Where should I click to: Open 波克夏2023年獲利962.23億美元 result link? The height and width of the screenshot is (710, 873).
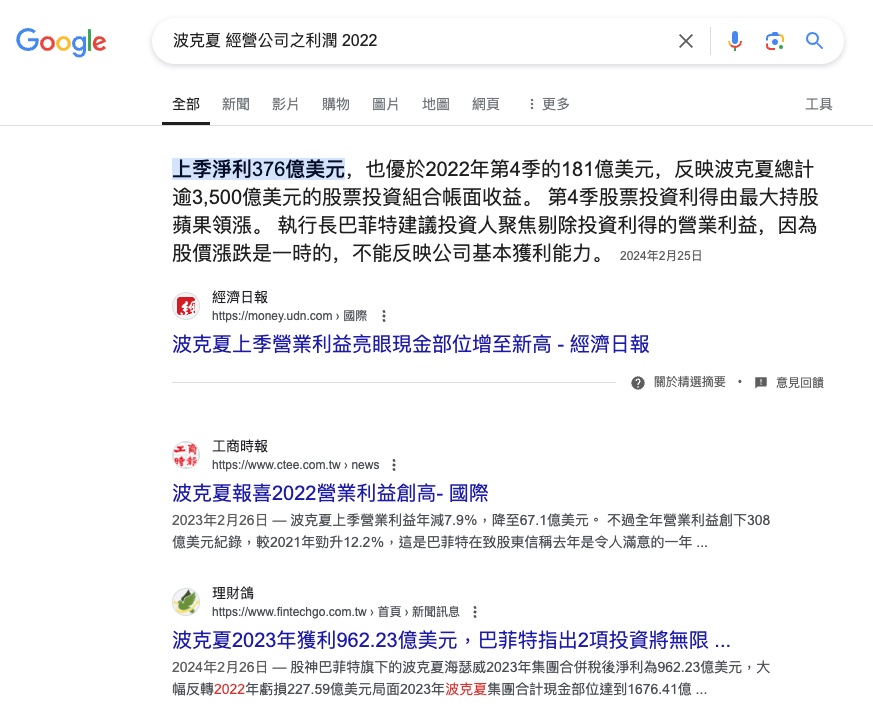click(x=451, y=640)
